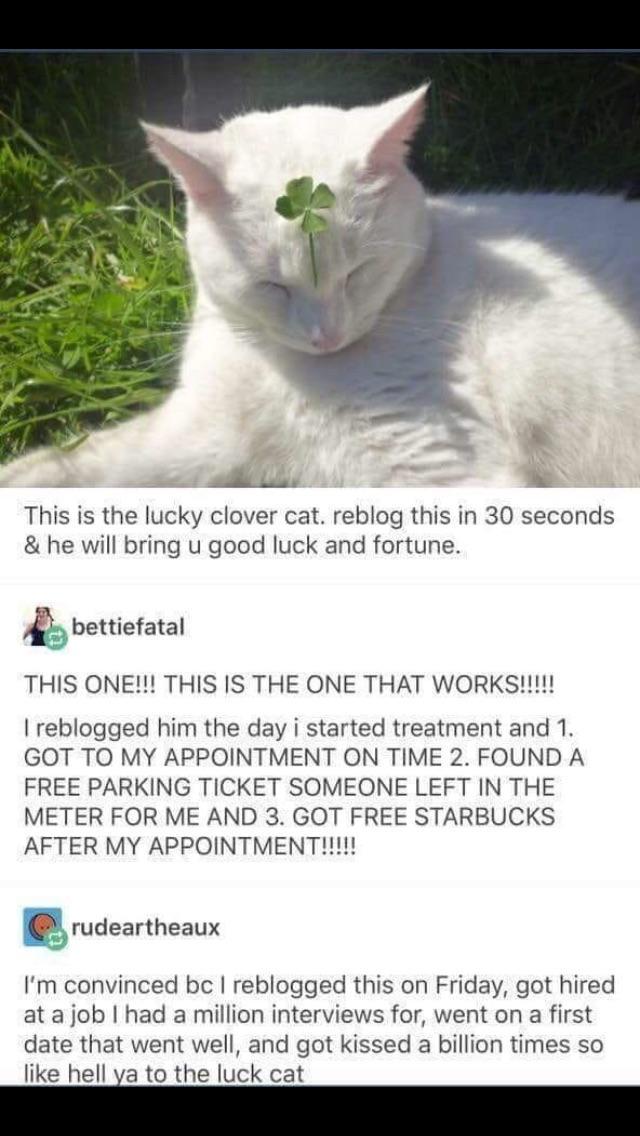
Task: Click the reblog badge on rudeartheaux's avatar
Action: (57, 940)
